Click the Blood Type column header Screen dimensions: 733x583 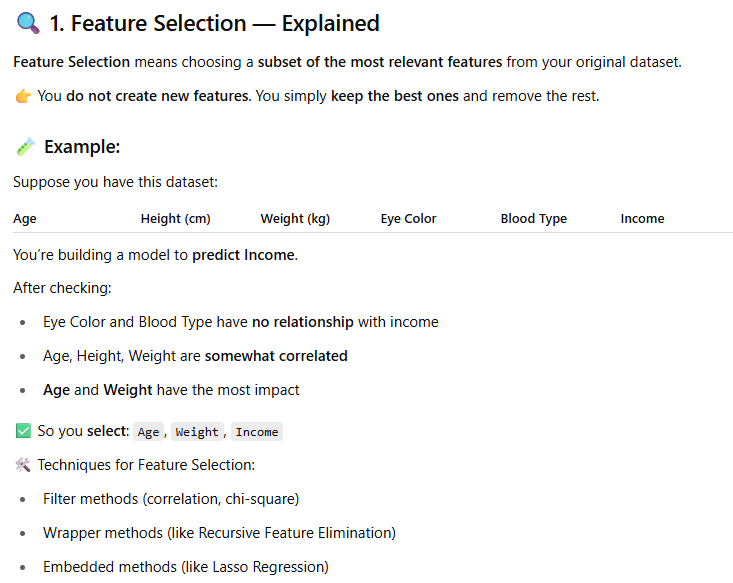[533, 219]
